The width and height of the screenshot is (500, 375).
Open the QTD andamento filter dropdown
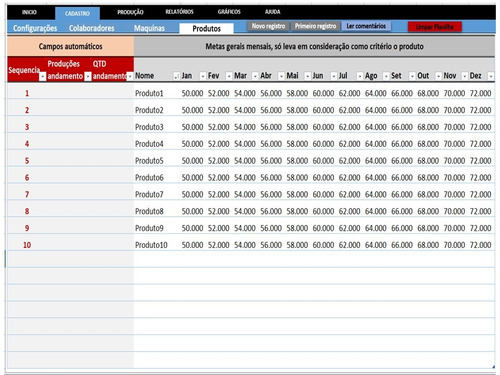130,77
